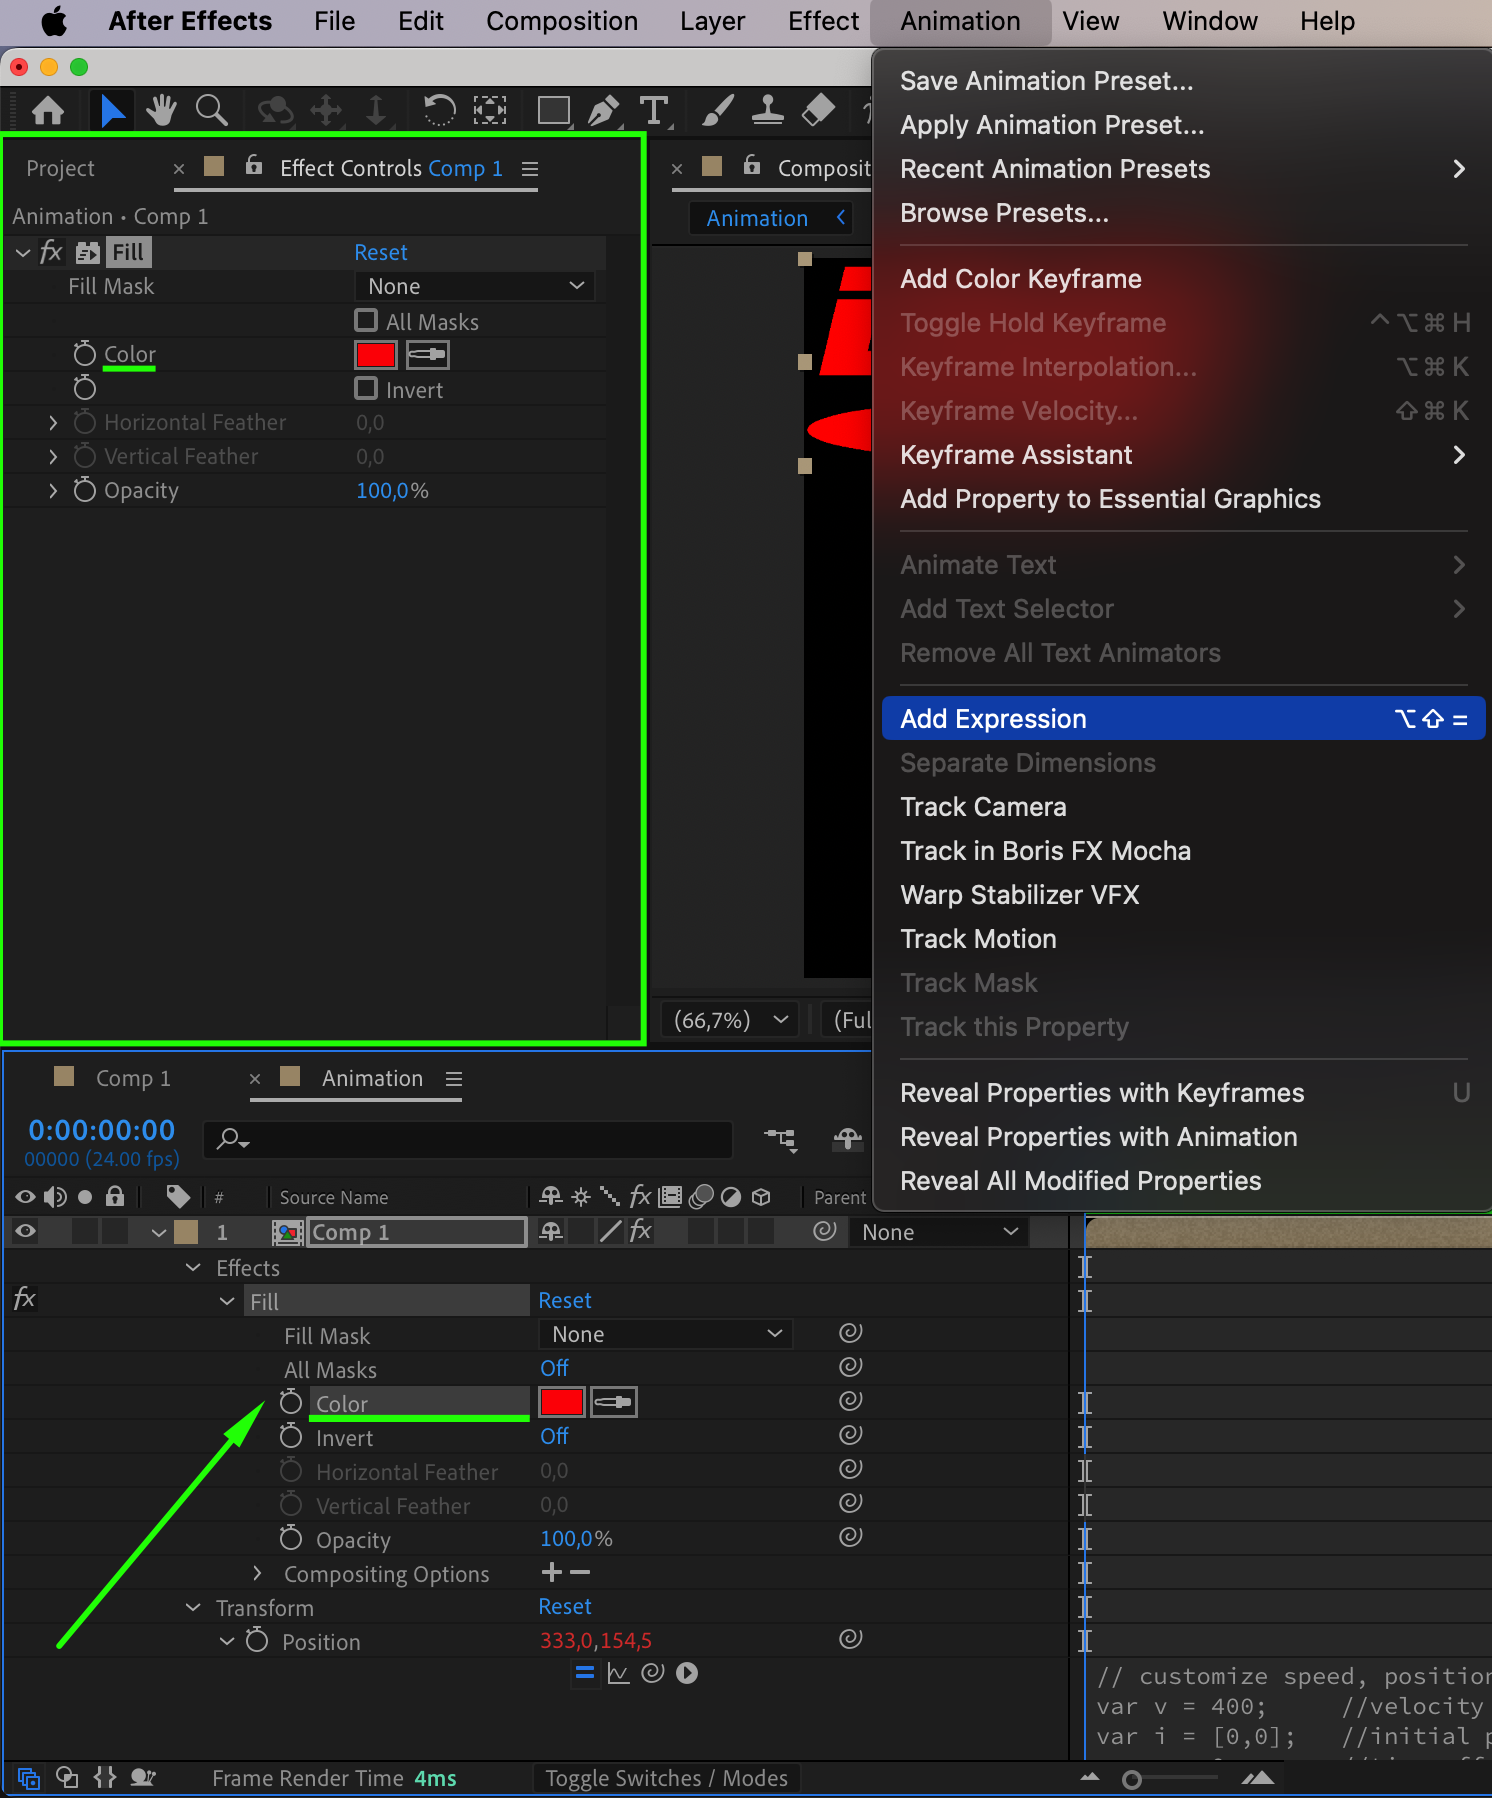Select the Clone Stamp tool
The image size is (1492, 1798).
click(x=767, y=110)
